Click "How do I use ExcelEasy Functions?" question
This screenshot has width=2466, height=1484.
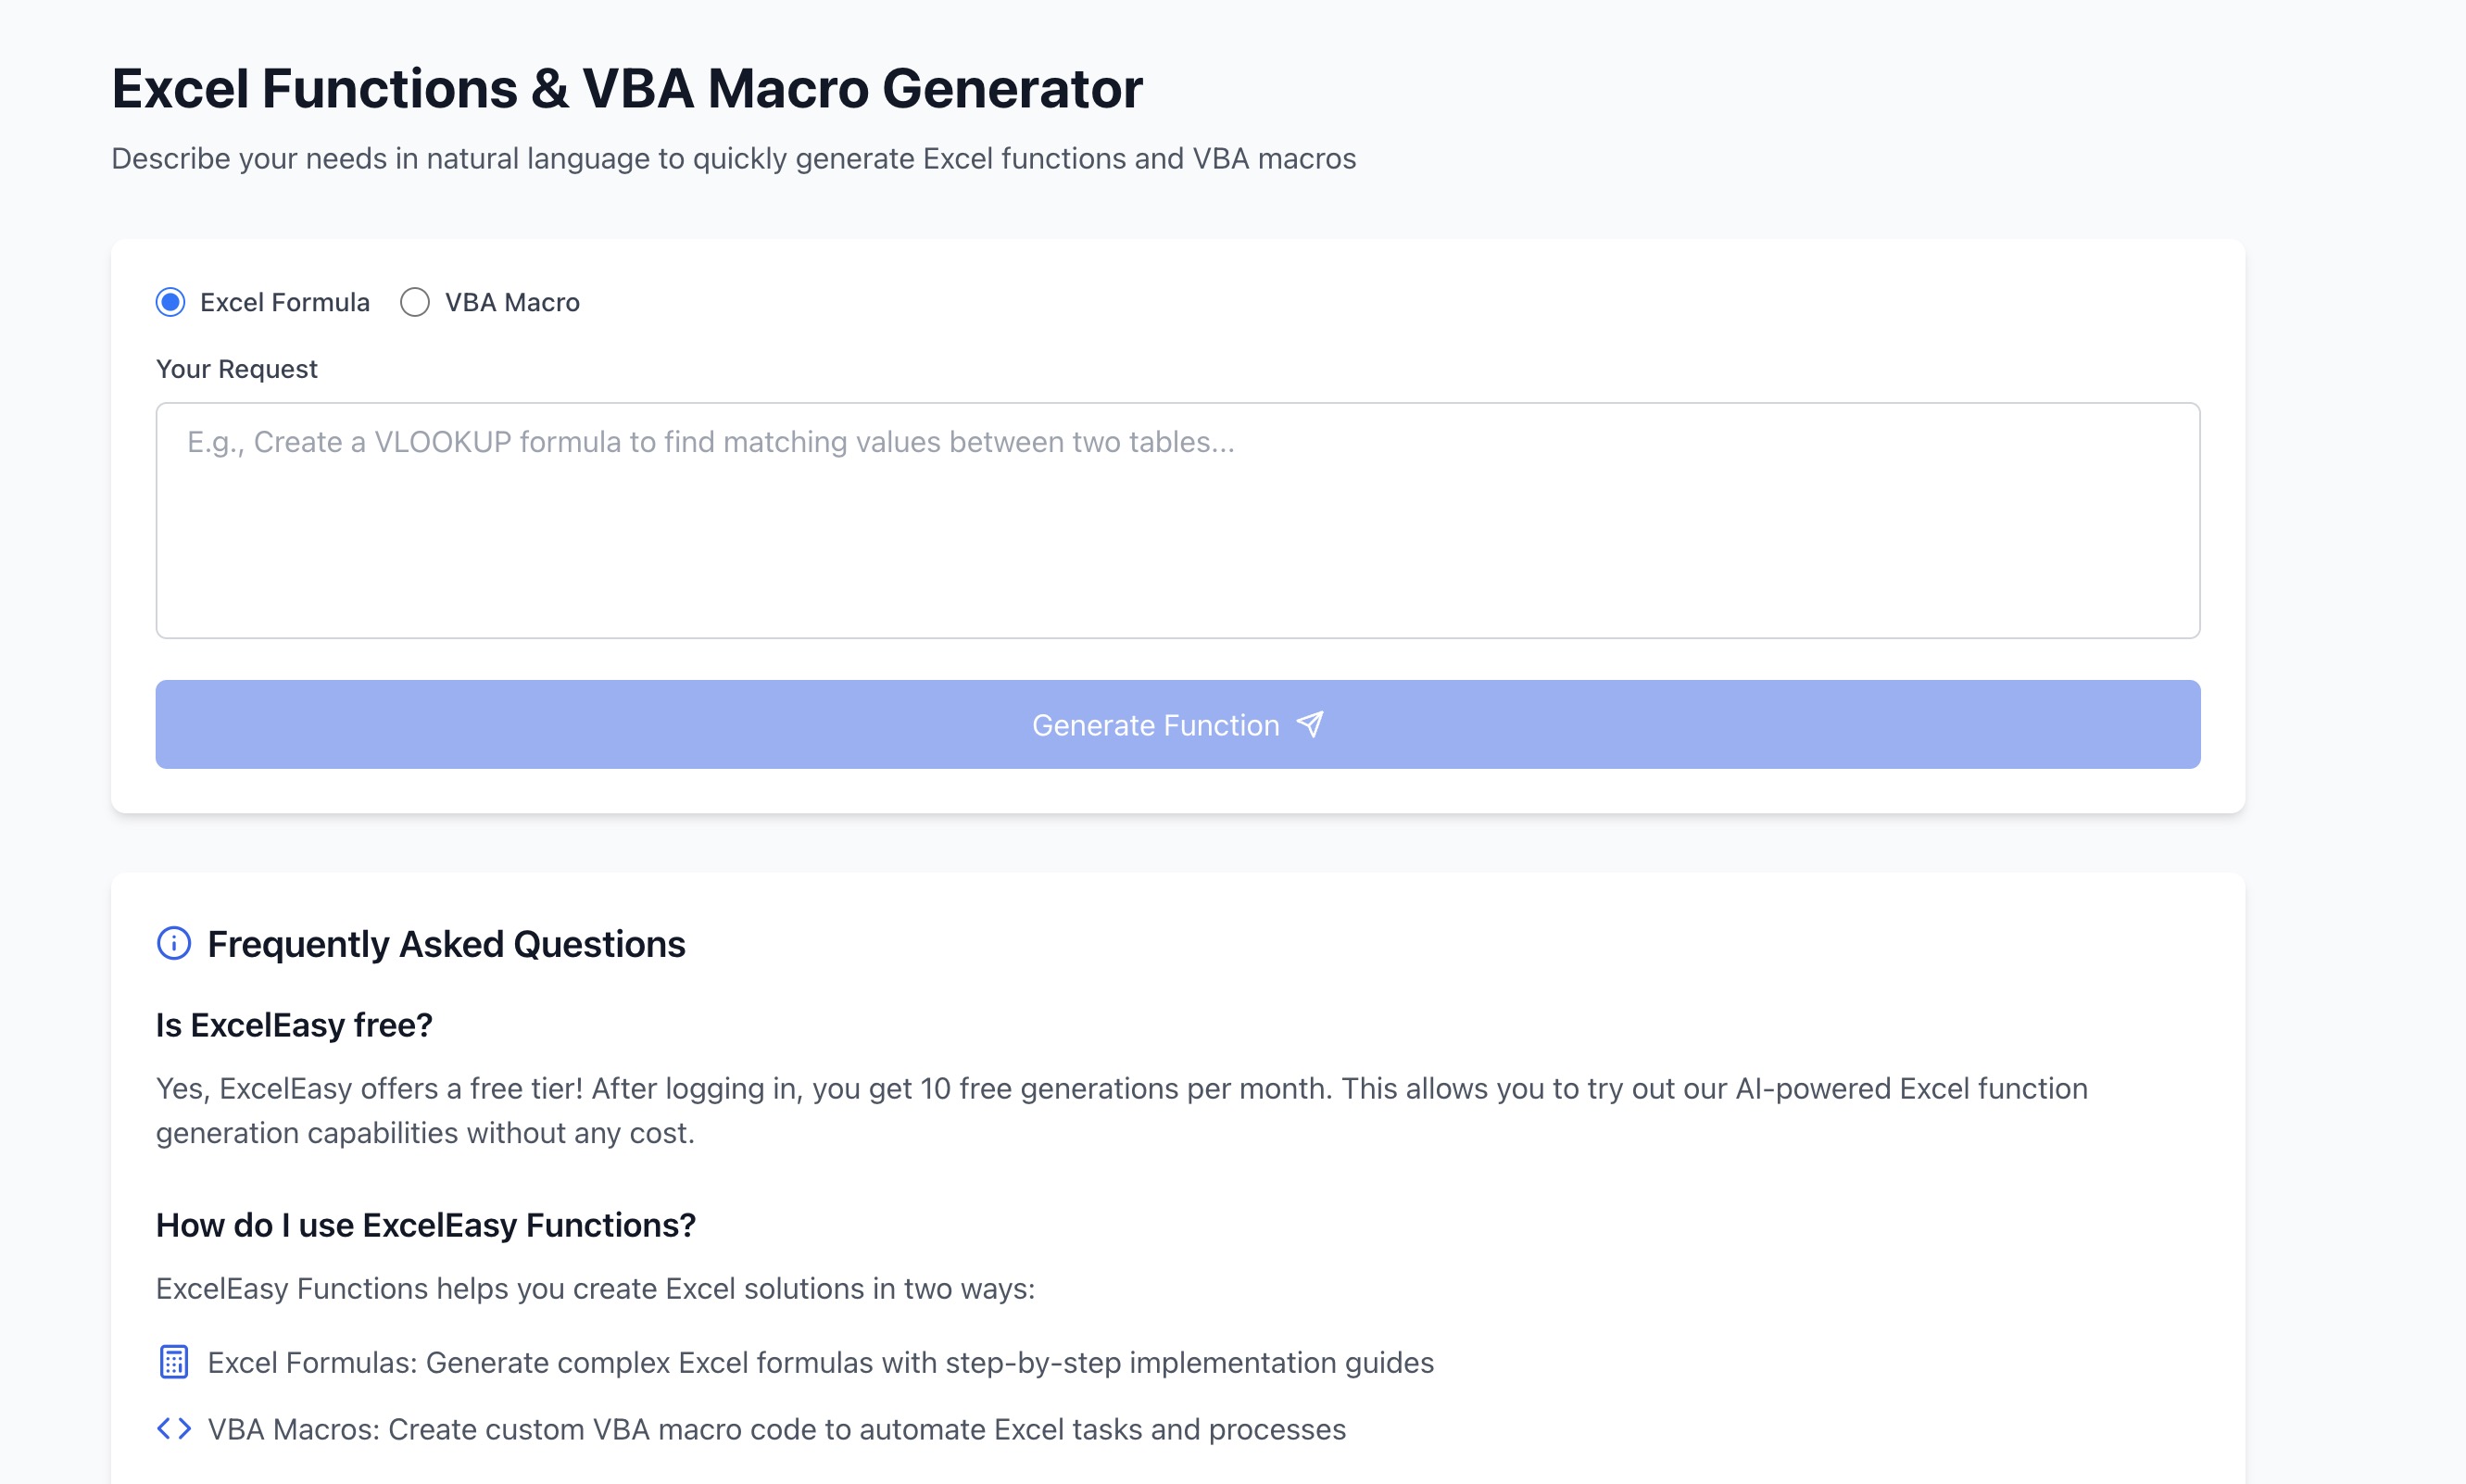click(x=426, y=1225)
